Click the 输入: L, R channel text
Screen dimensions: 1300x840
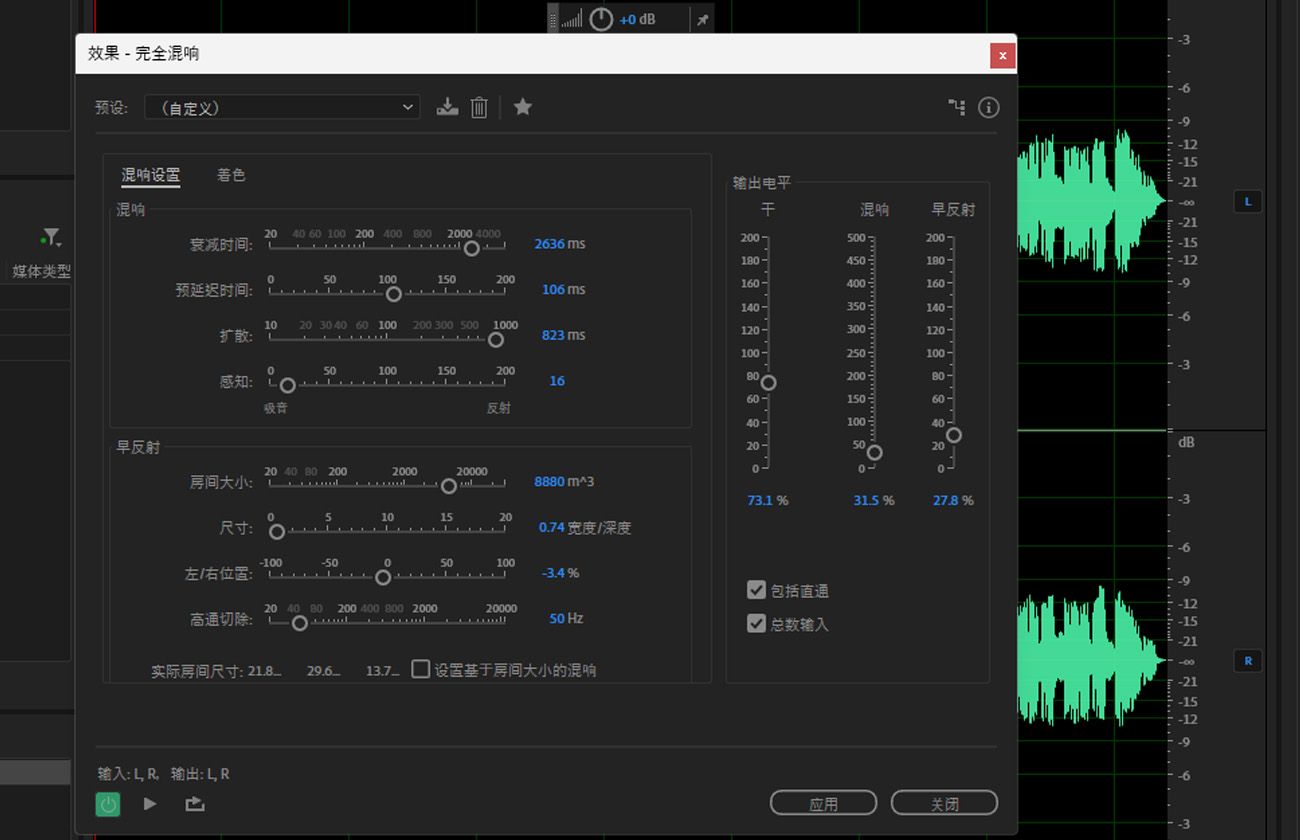[x=128, y=774]
